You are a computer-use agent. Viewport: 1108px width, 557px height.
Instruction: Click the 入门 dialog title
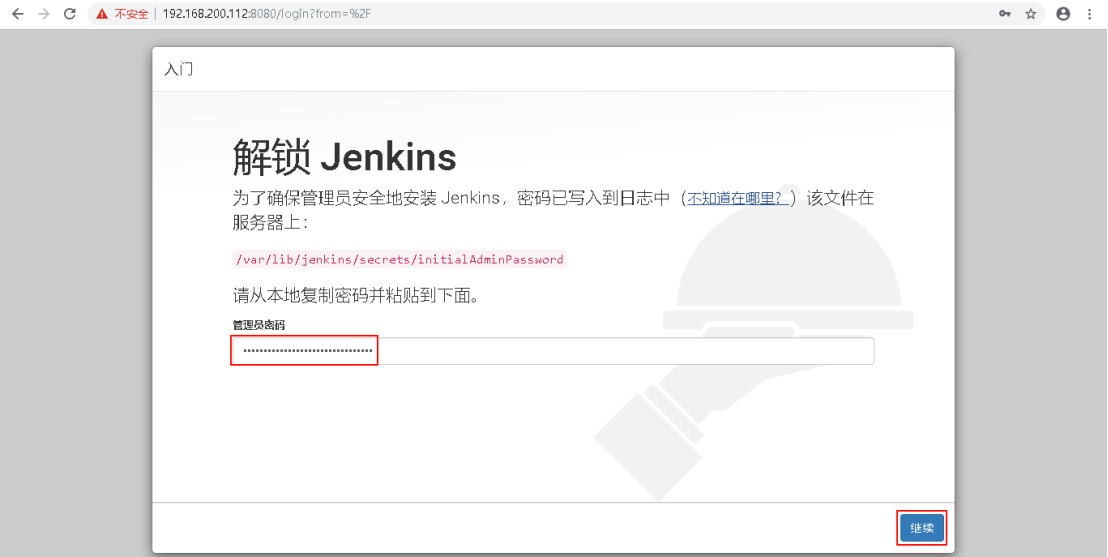(179, 69)
